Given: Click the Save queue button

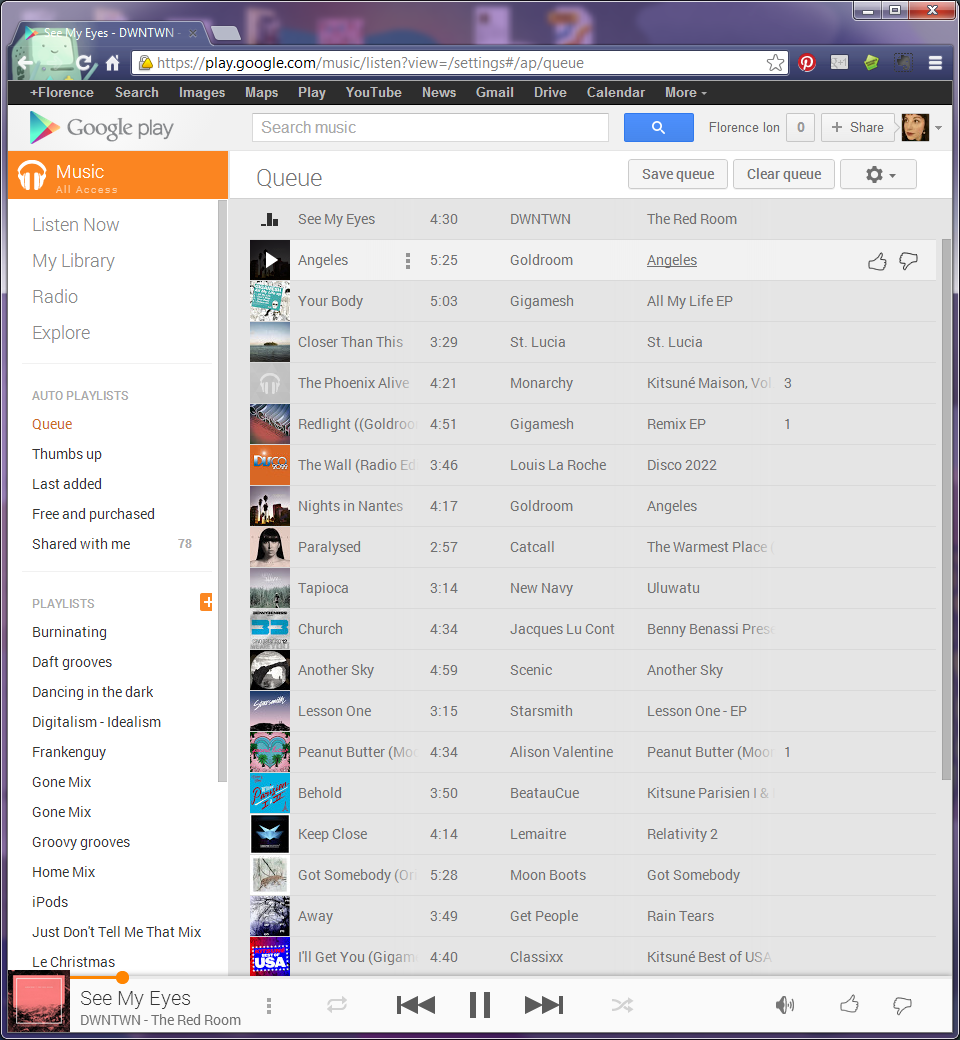Looking at the screenshot, I should pos(677,174).
